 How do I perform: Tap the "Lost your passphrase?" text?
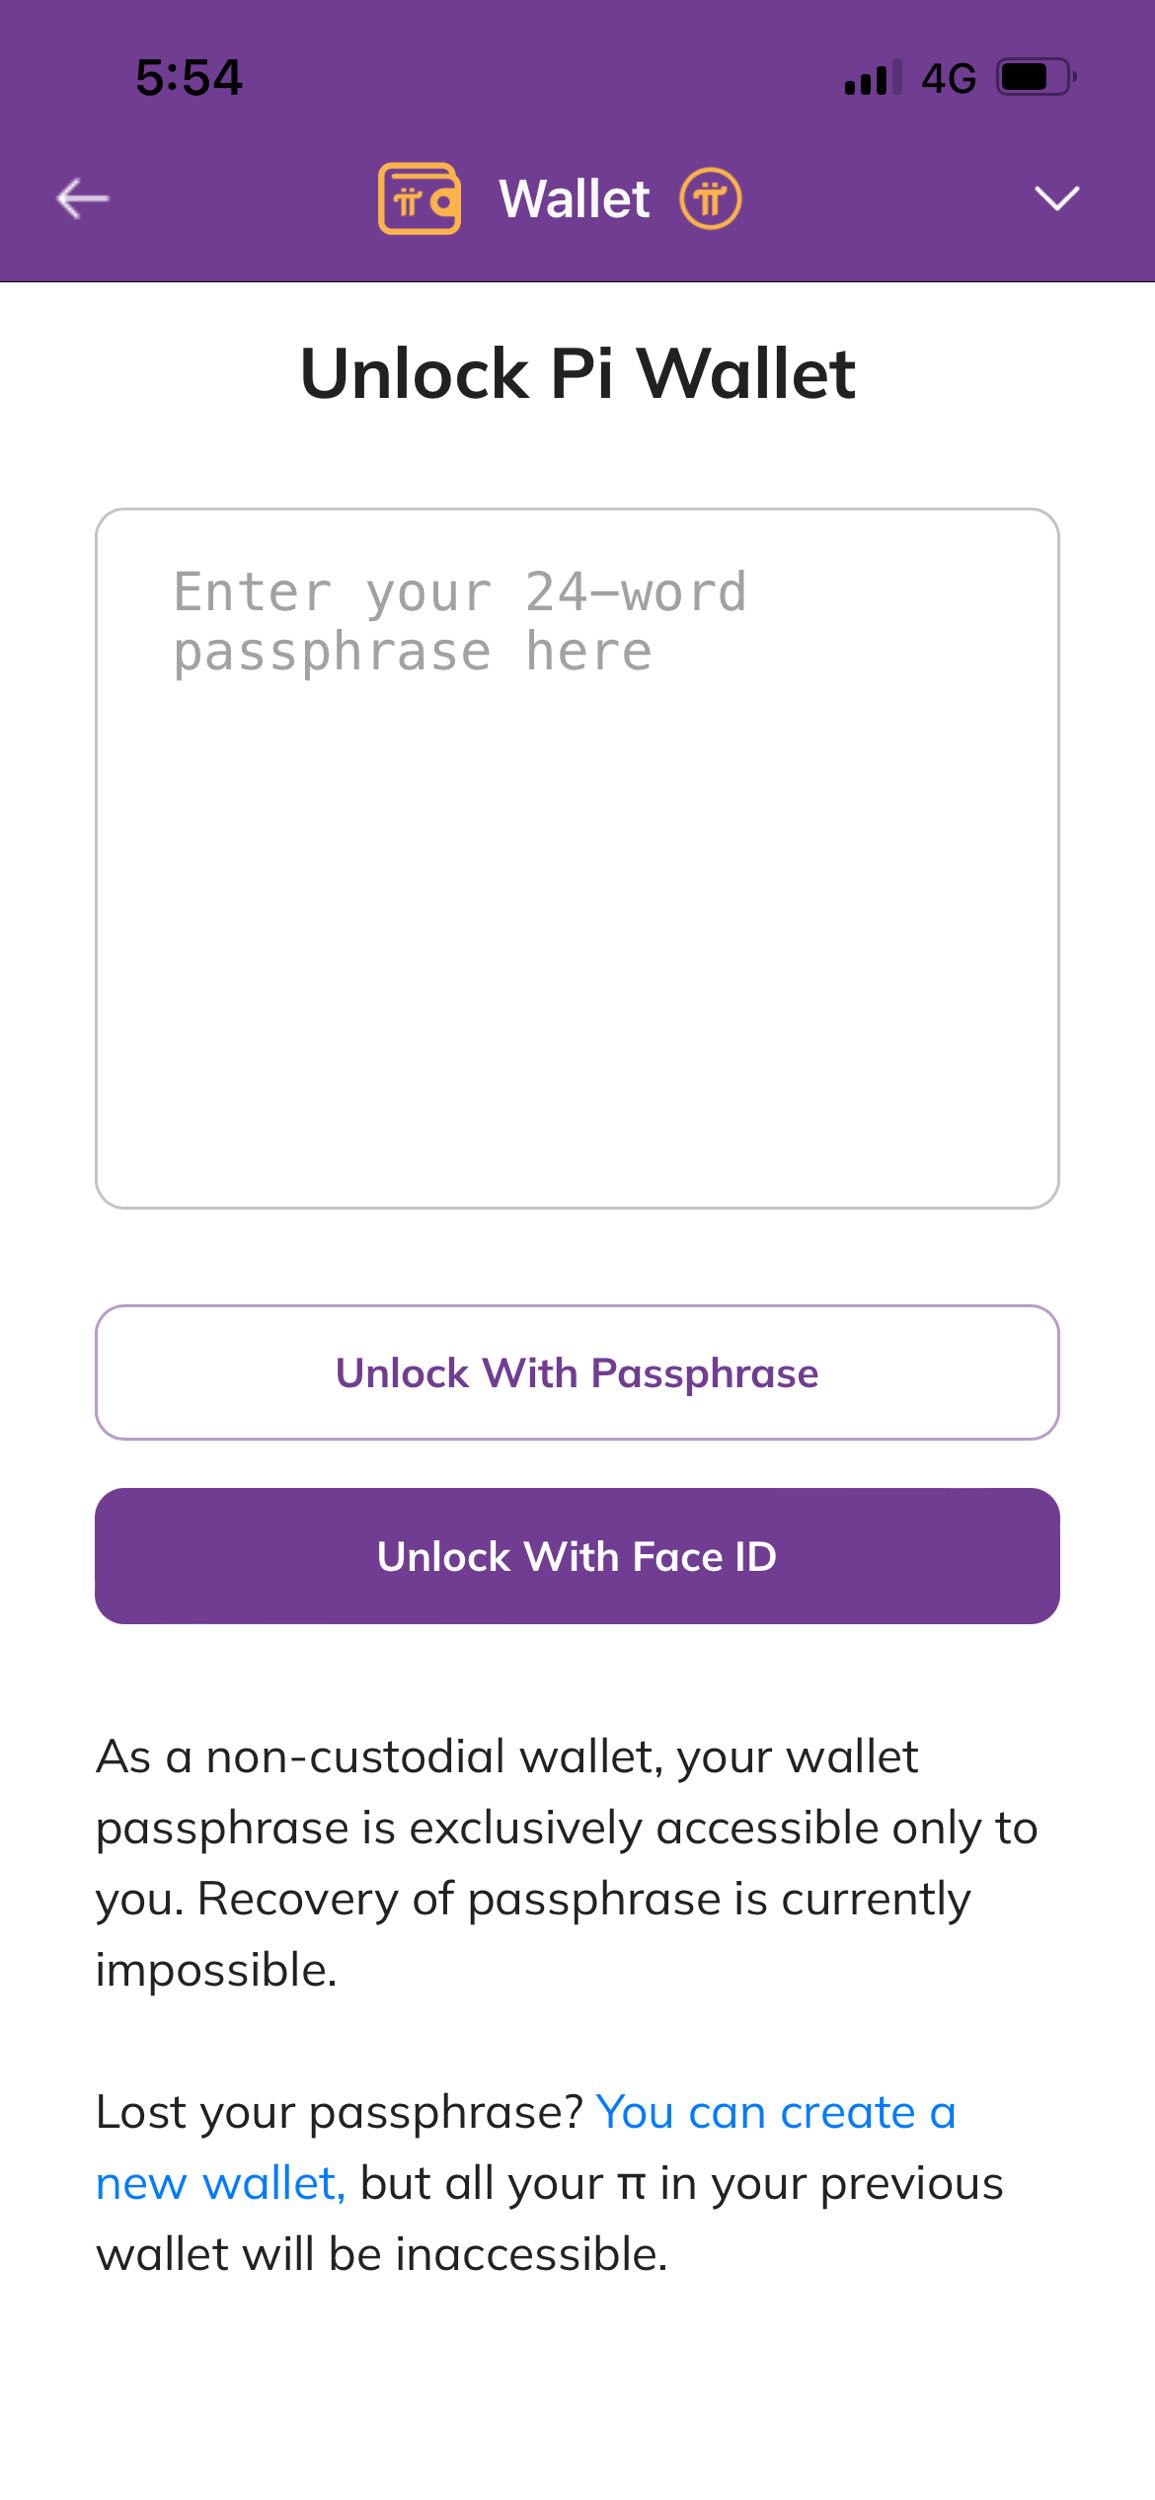pos(339,2113)
